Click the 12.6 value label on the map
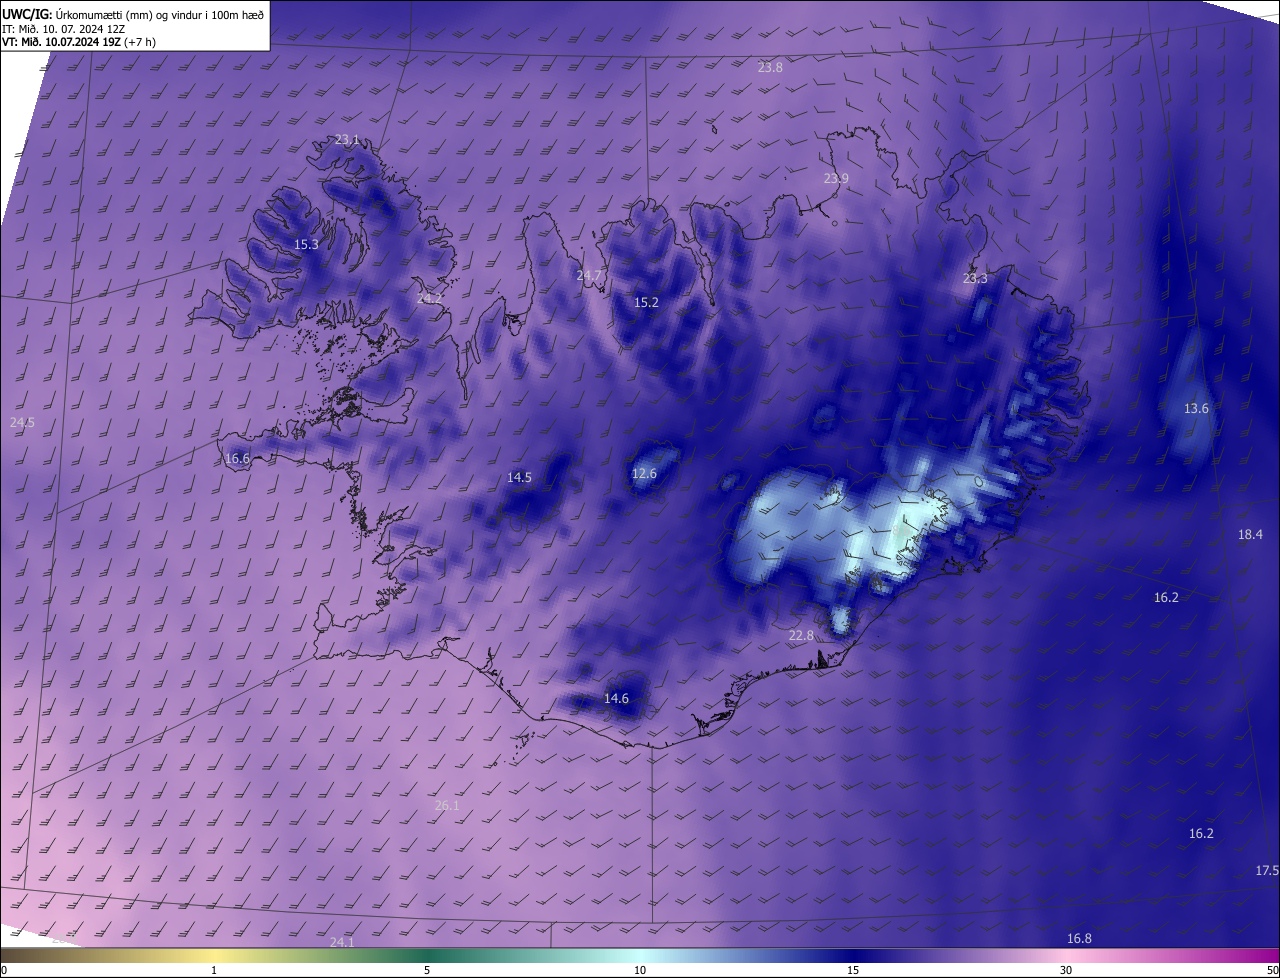This screenshot has width=1280, height=978. pos(644,474)
